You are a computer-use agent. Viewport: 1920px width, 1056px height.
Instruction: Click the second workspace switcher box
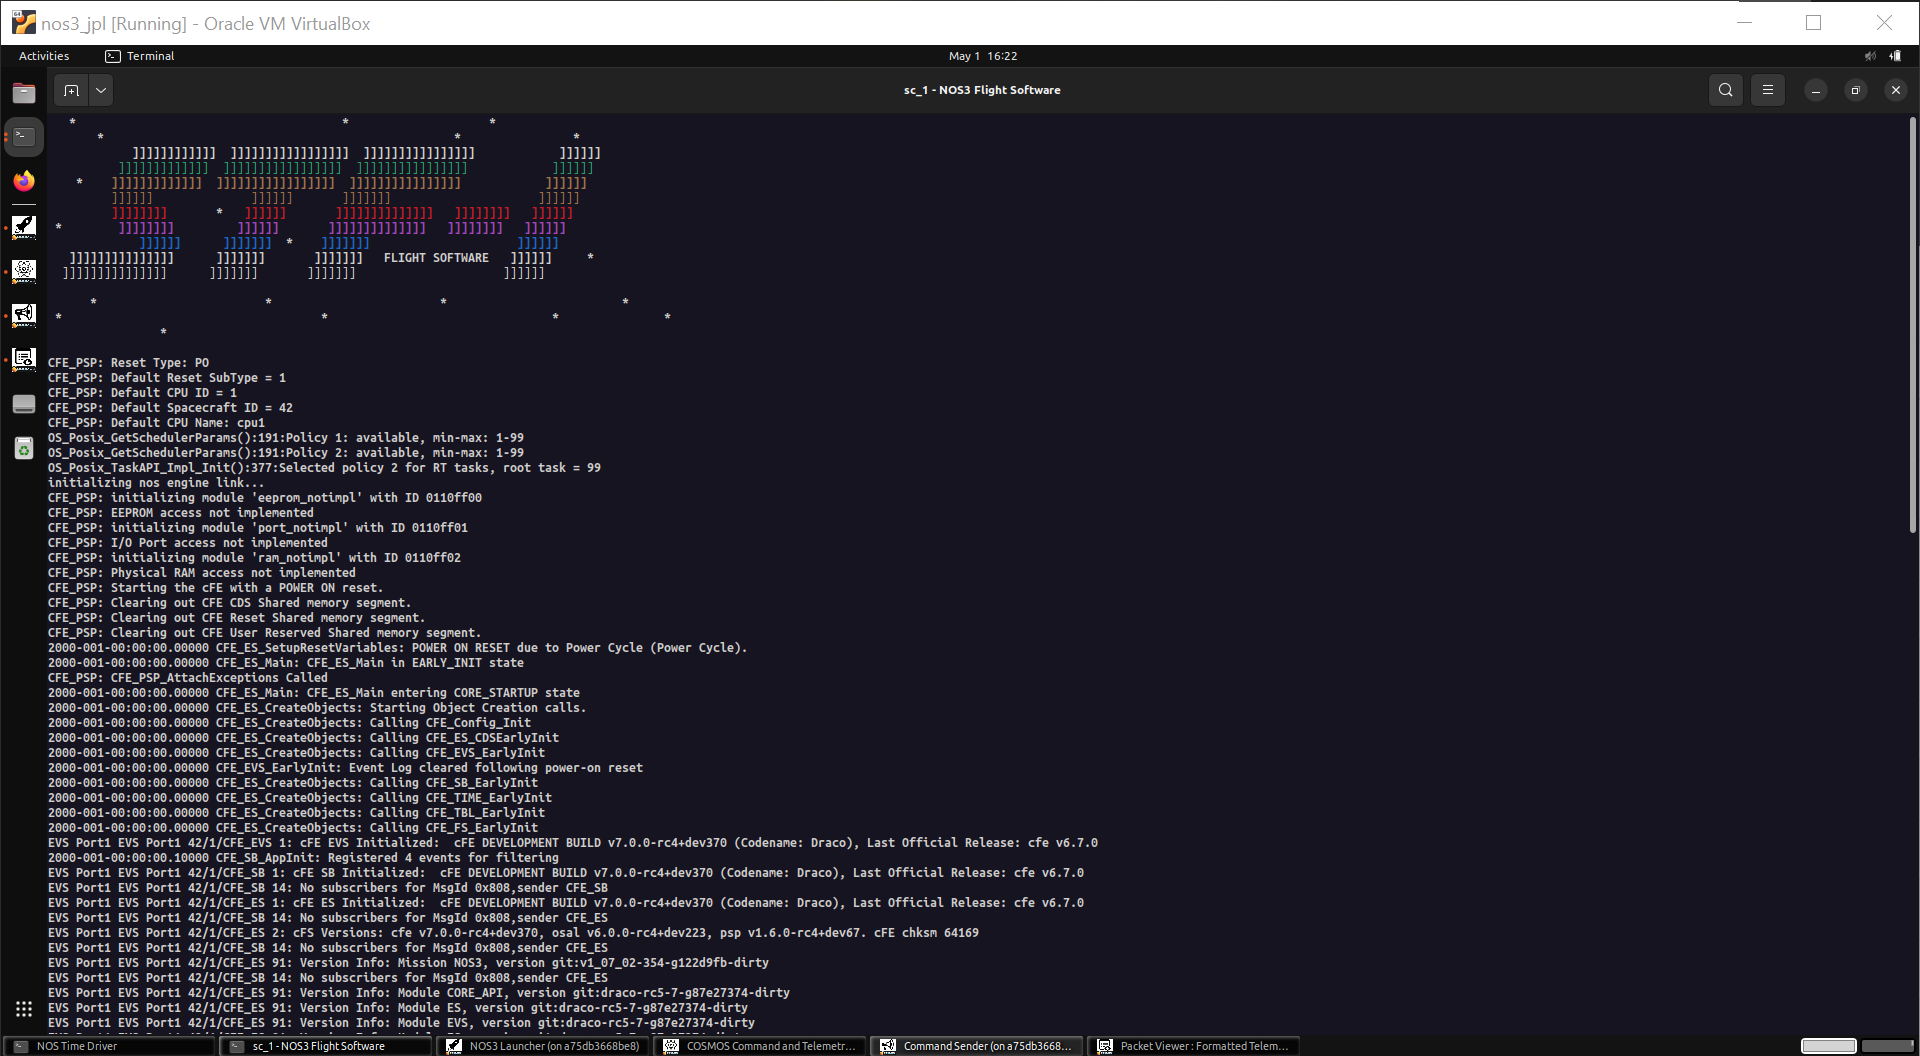tap(1887, 1046)
